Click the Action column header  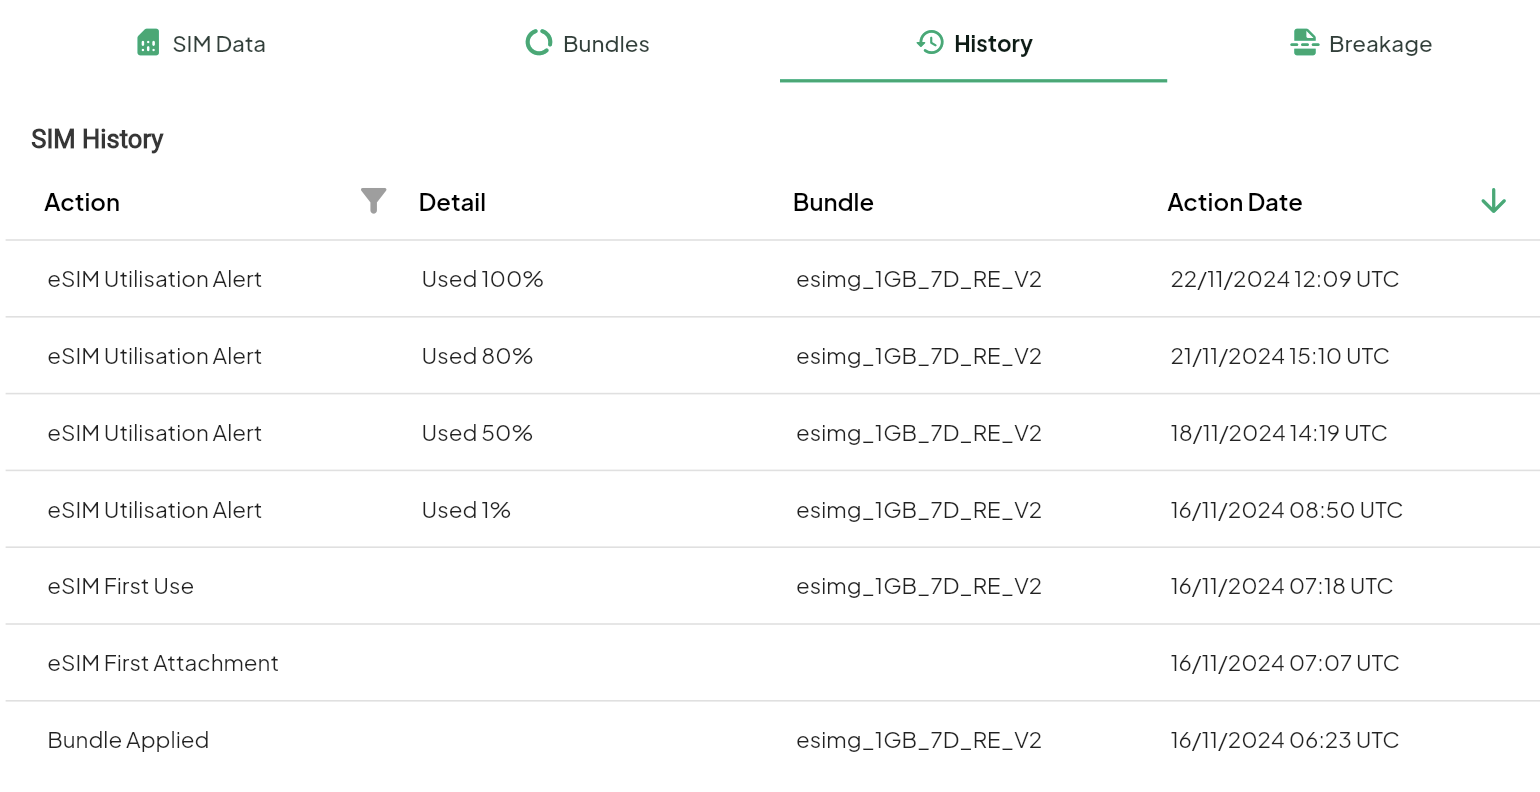point(82,202)
